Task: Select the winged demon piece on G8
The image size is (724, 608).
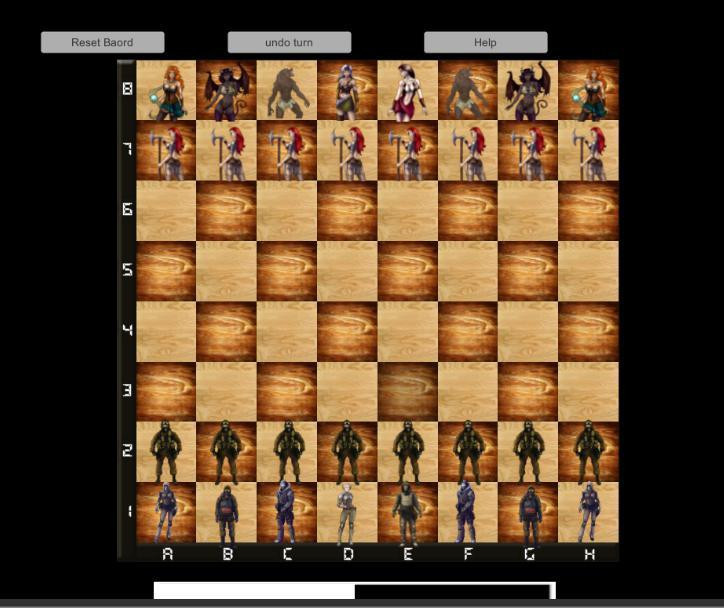Action: tap(528, 90)
